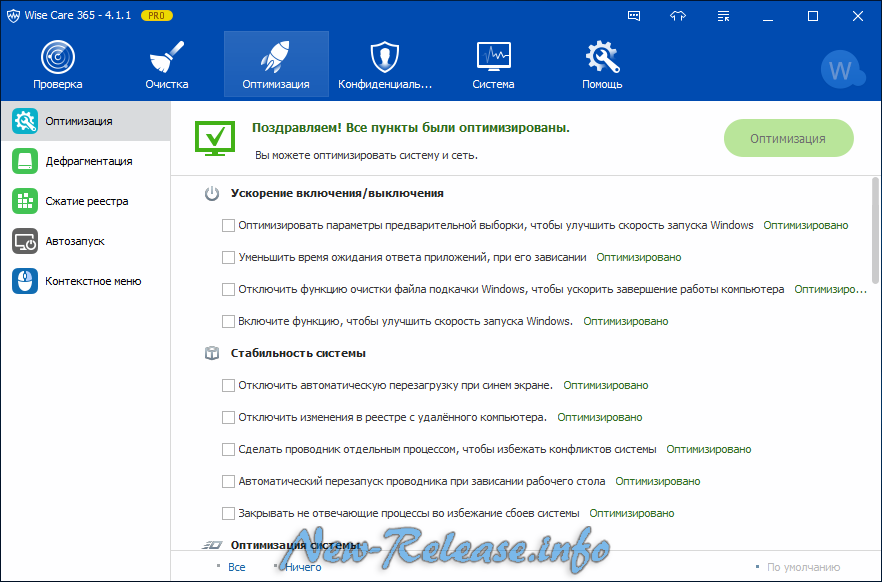882x582 pixels.
Task: Click the vertical scrollbar of the optimization list
Action: tap(875, 231)
